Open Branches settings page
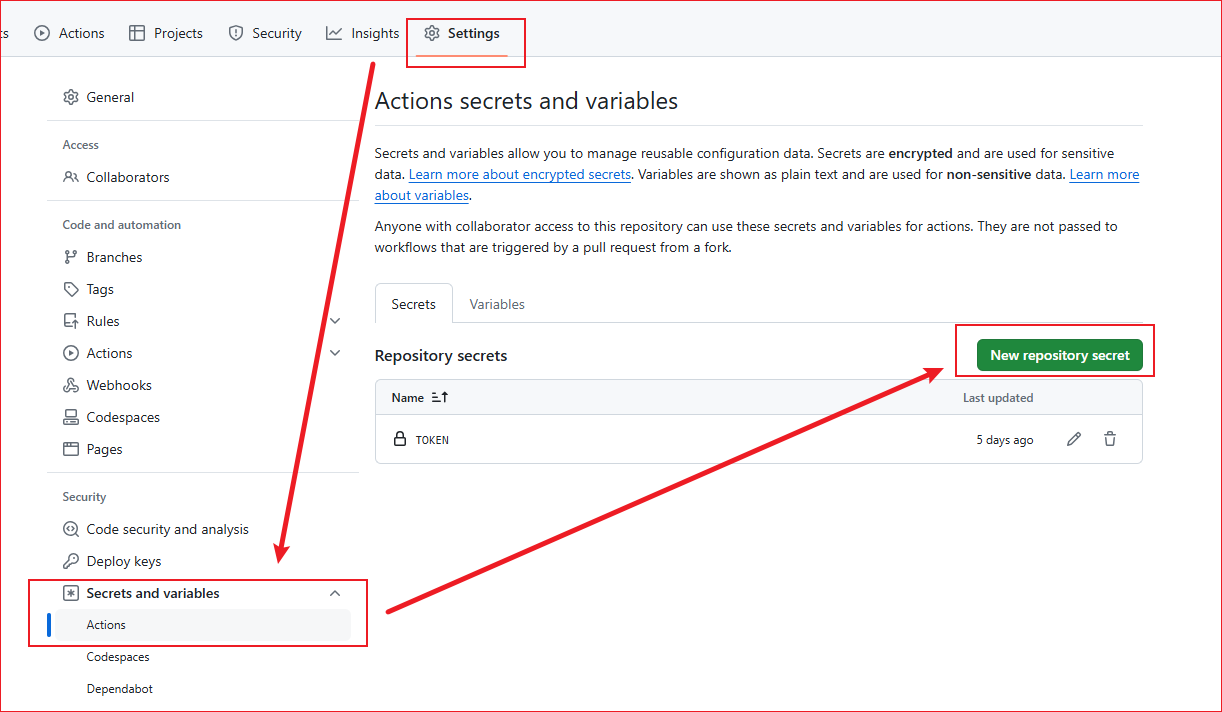 [x=114, y=257]
